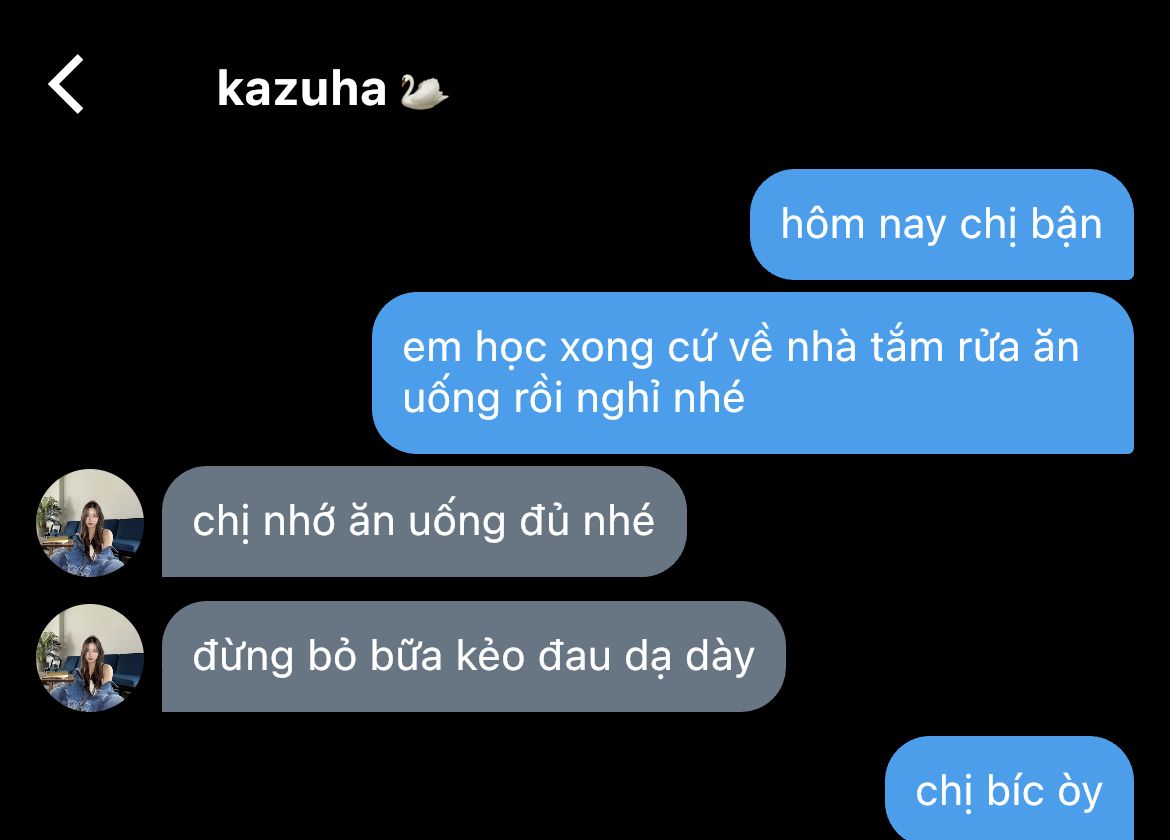
Task: Select the 'hôm nay chị bận' message bubble
Action: [942, 225]
